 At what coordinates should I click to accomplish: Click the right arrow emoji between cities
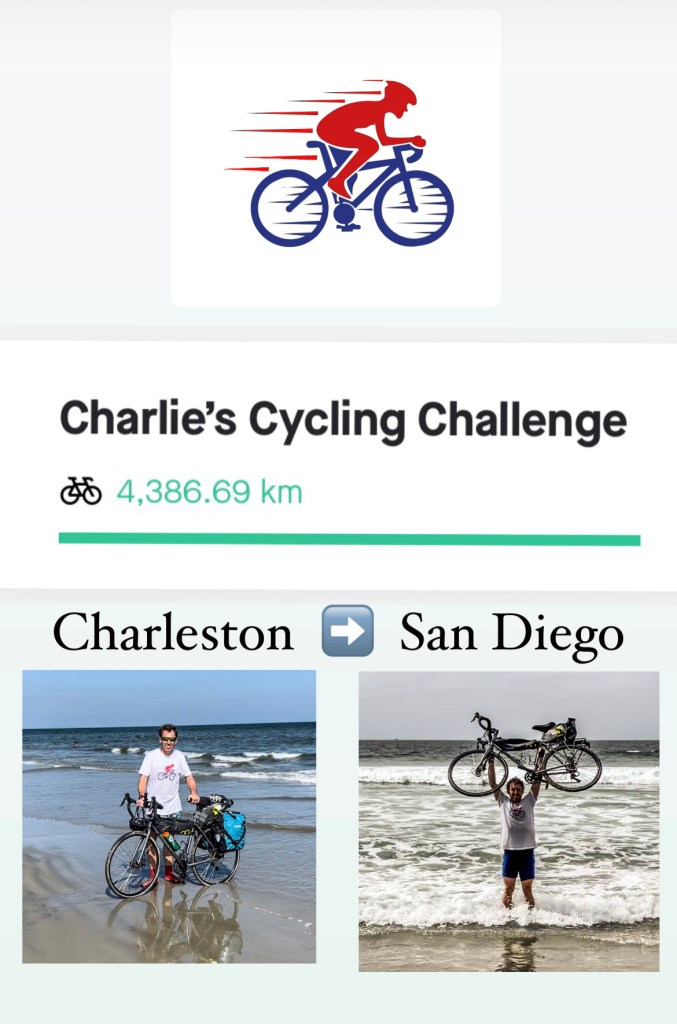click(347, 632)
